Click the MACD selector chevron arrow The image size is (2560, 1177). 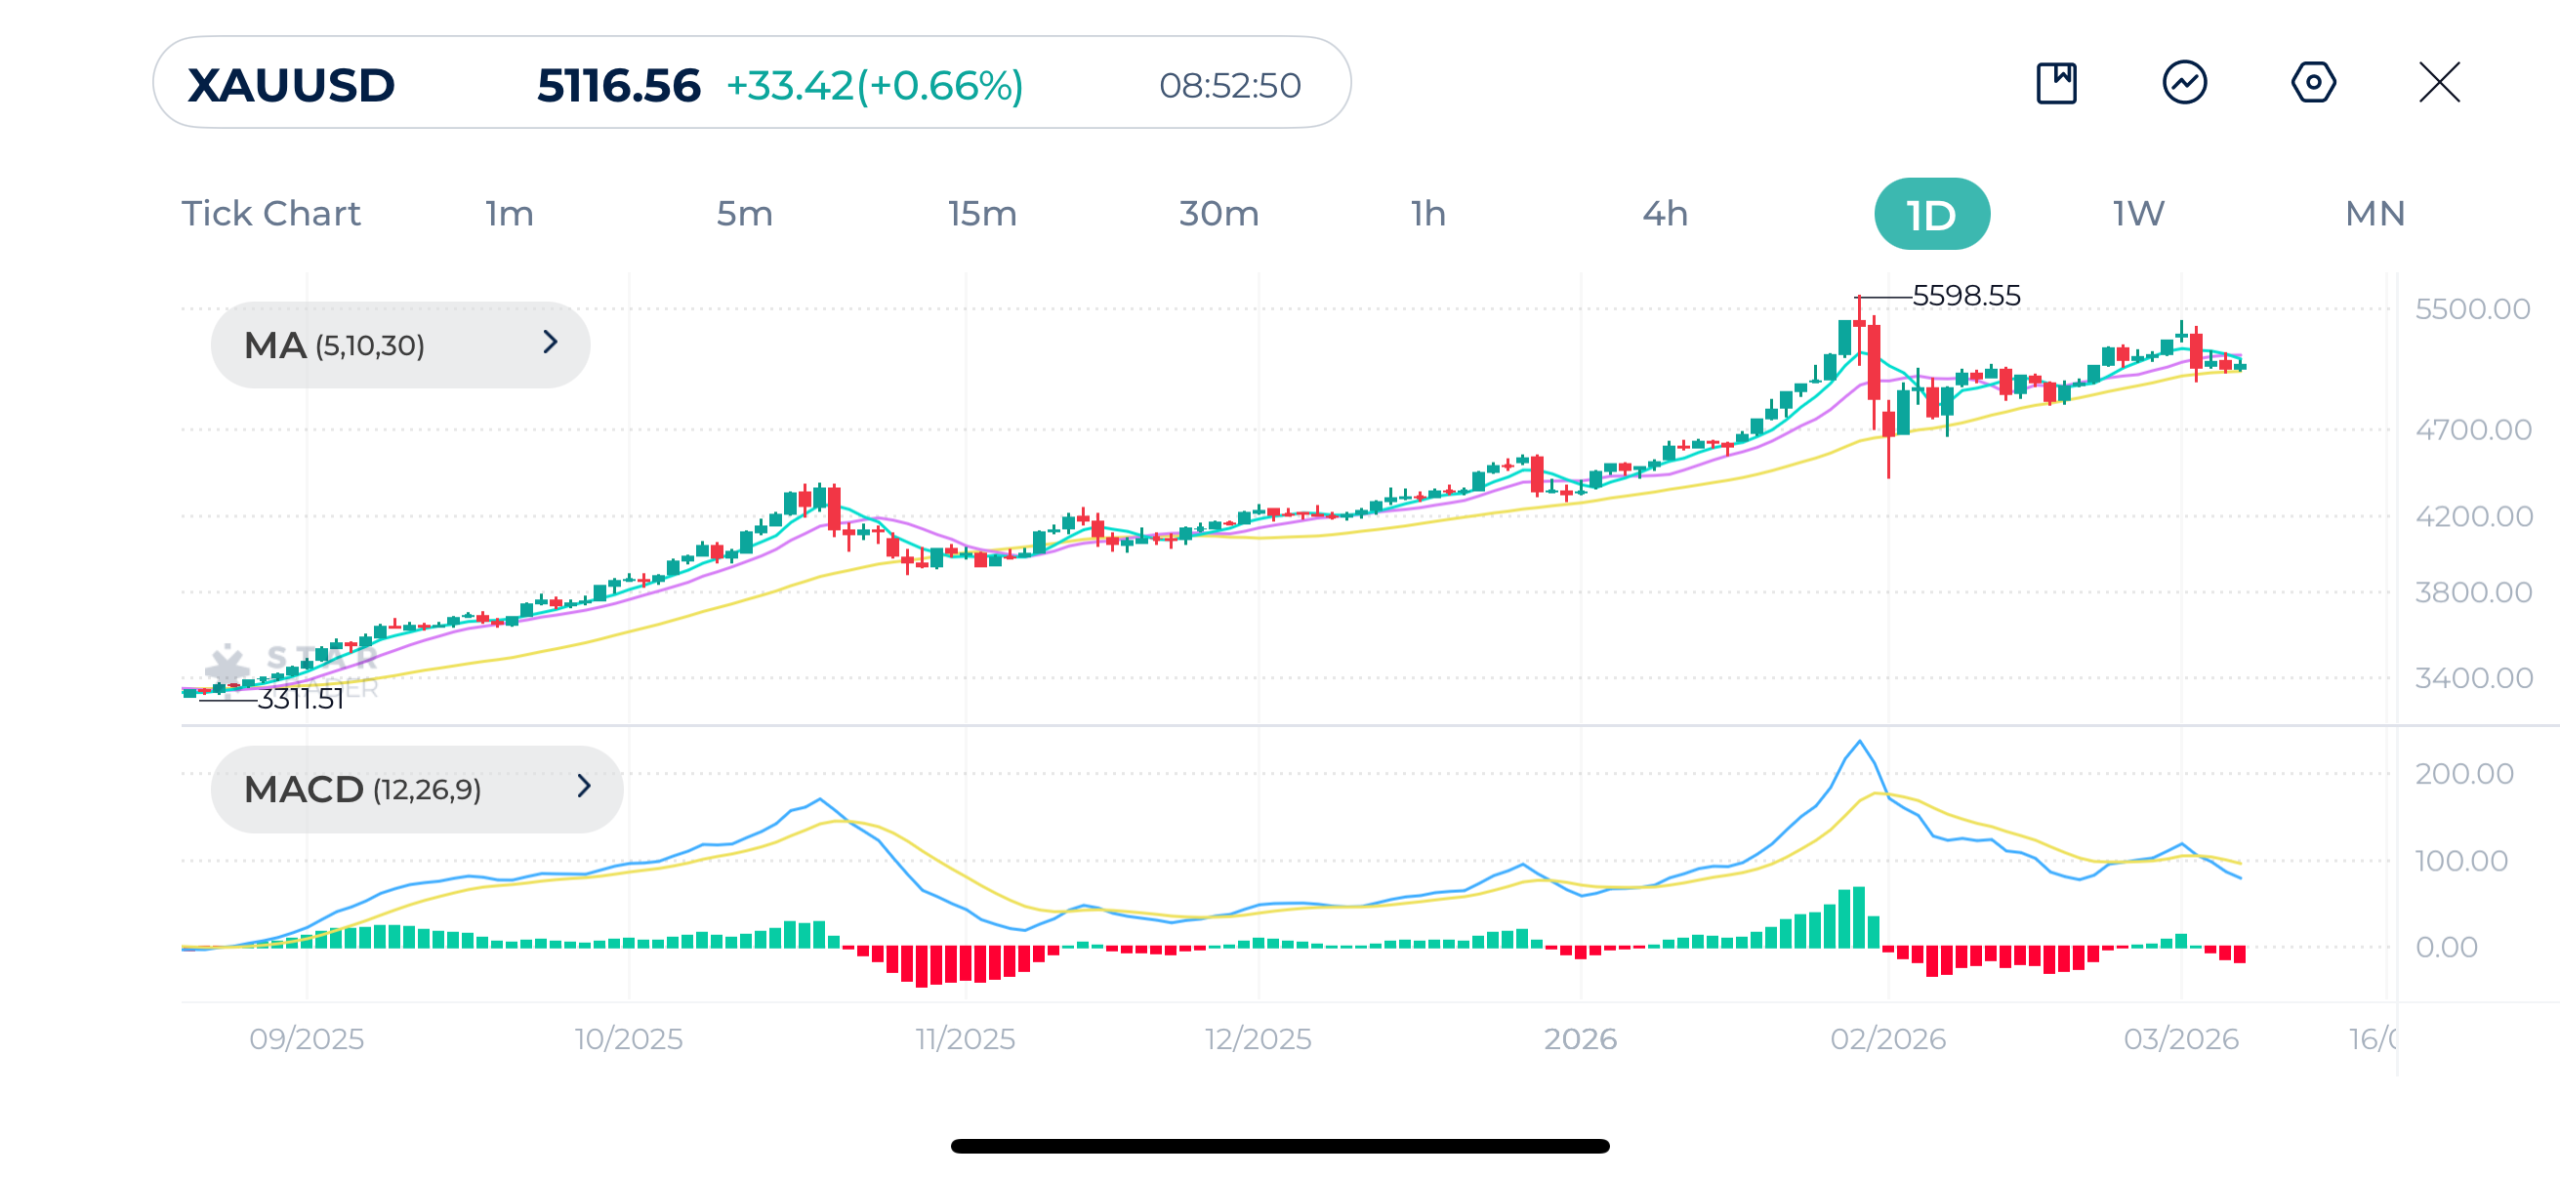(584, 787)
